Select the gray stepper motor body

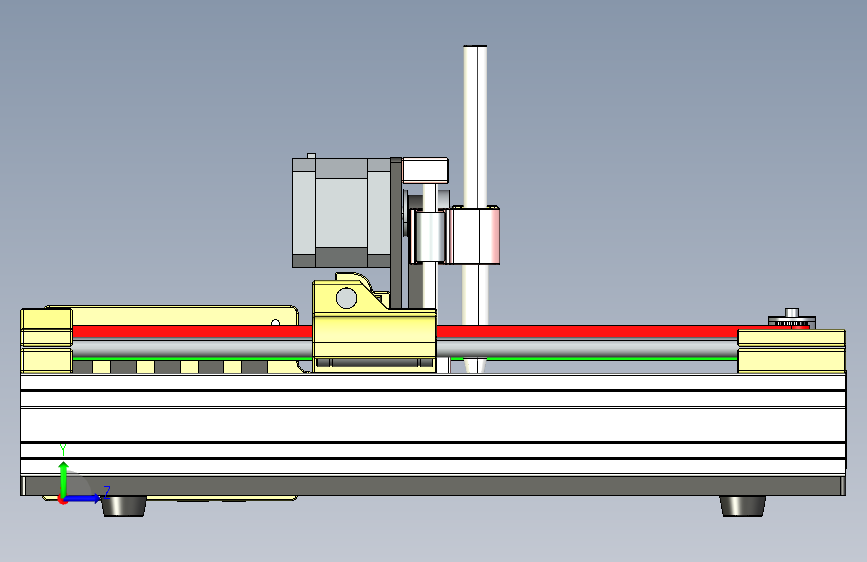click(341, 213)
